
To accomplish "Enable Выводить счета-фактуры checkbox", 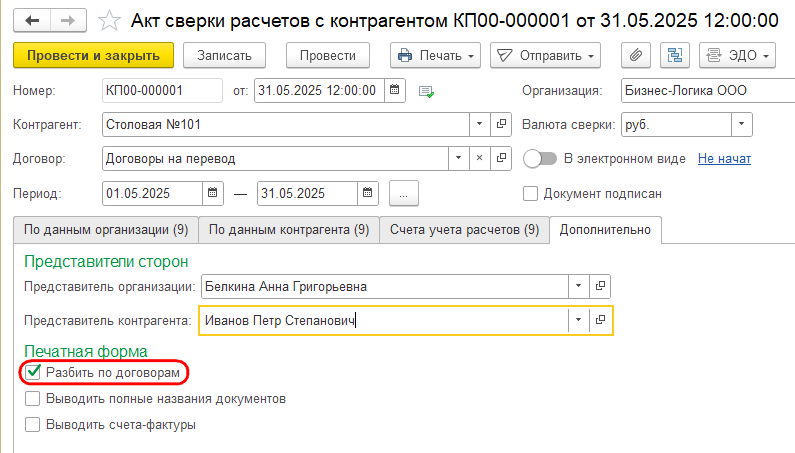I will [32, 425].
